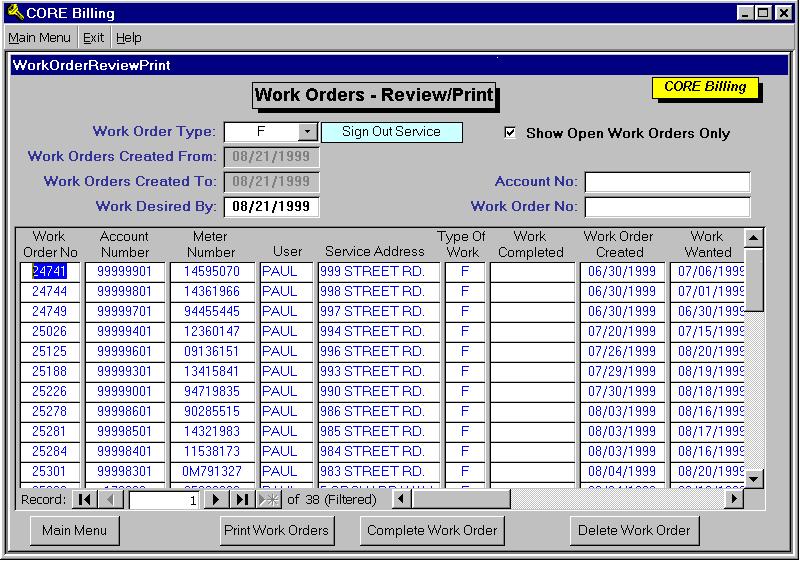
Task: Click Print Work Orders button
Action: tap(277, 530)
